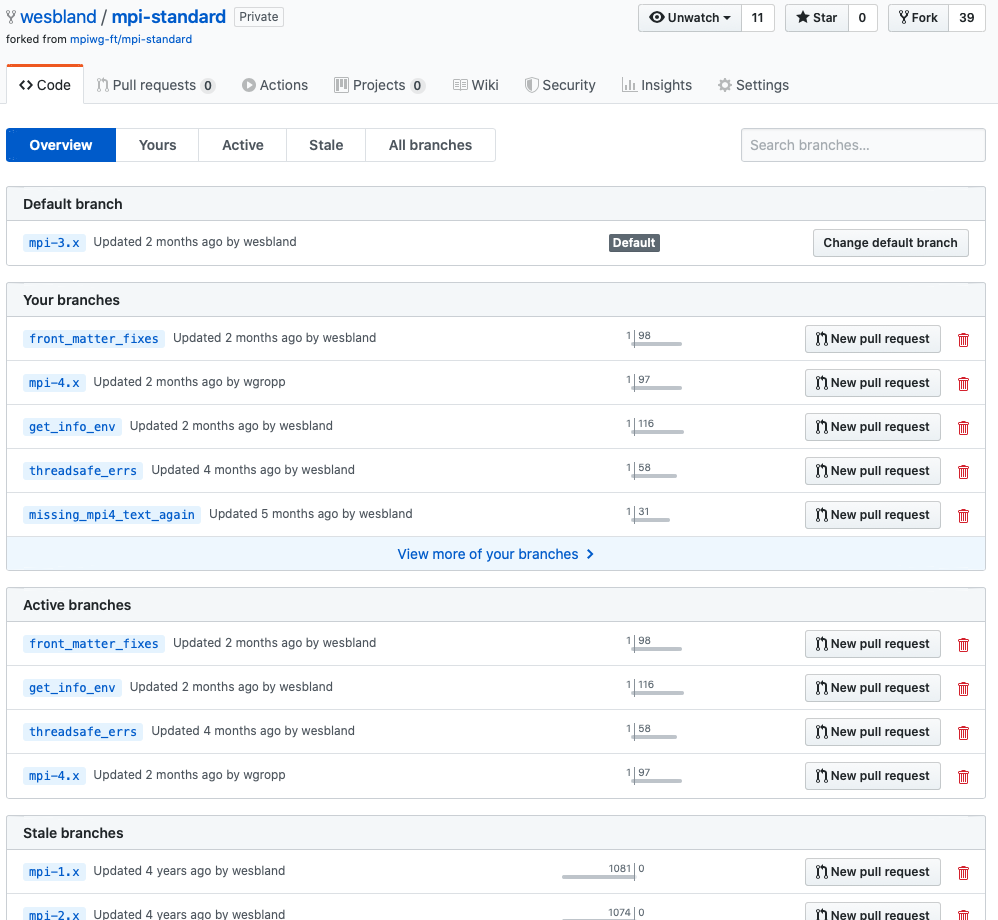Open the Pull requests tab

[156, 85]
